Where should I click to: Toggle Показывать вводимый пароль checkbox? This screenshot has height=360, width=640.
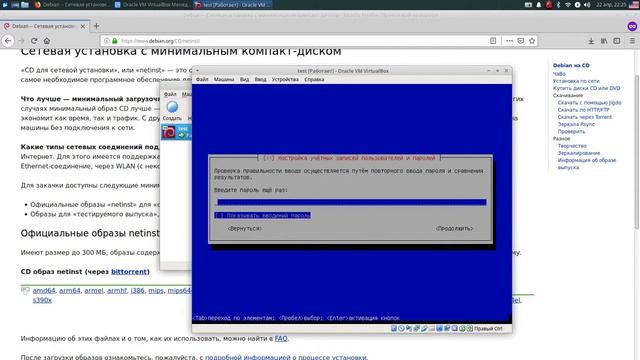(262, 215)
